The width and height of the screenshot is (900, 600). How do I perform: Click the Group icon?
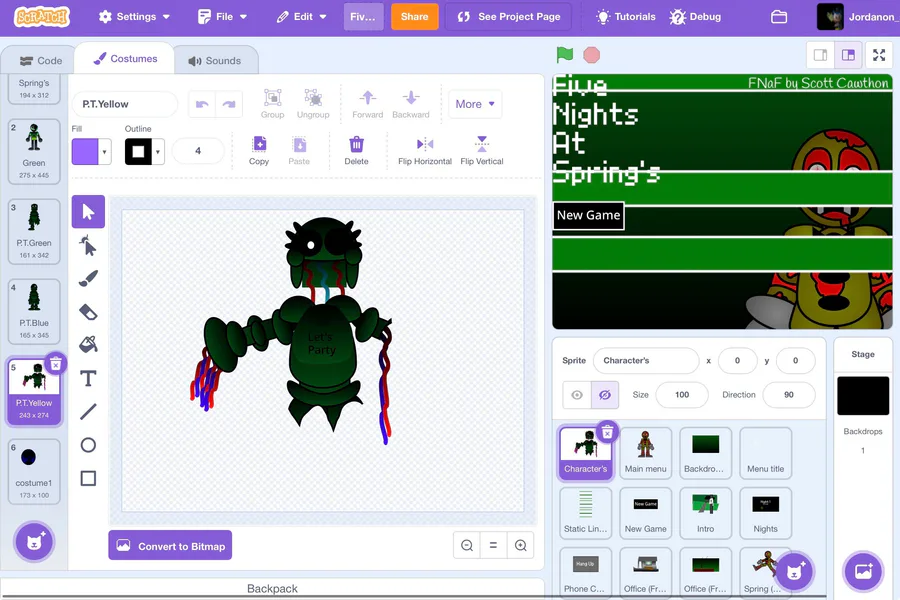(272, 103)
